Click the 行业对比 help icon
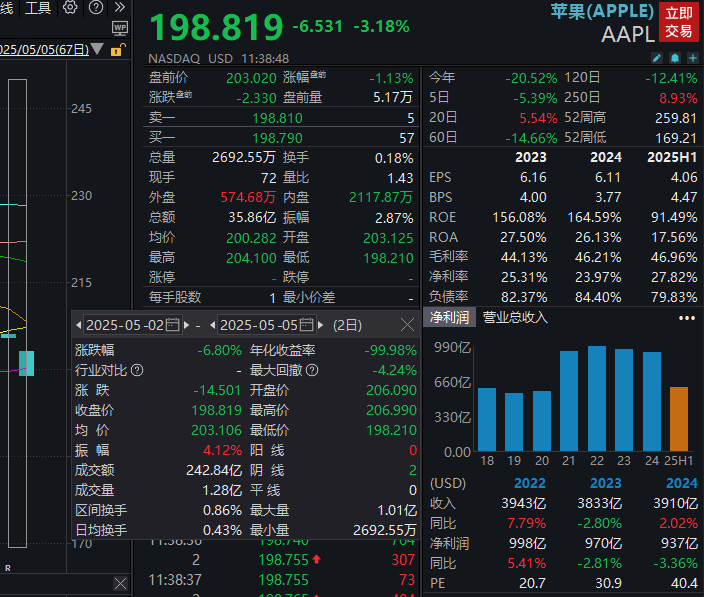 point(137,370)
